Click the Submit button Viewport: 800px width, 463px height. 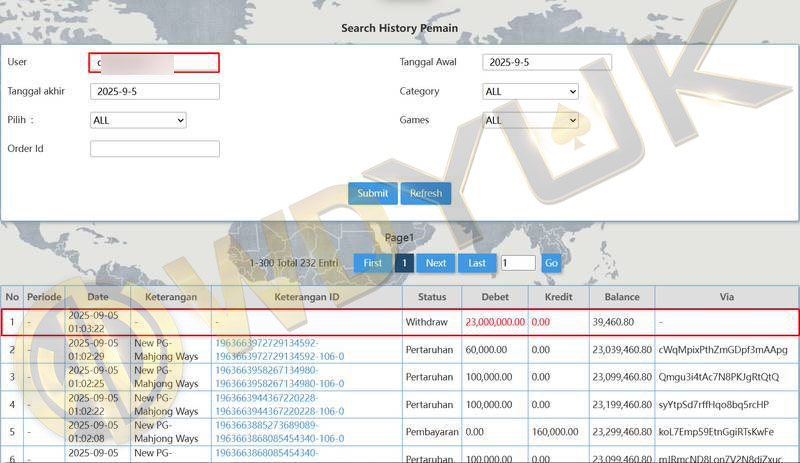pos(372,193)
